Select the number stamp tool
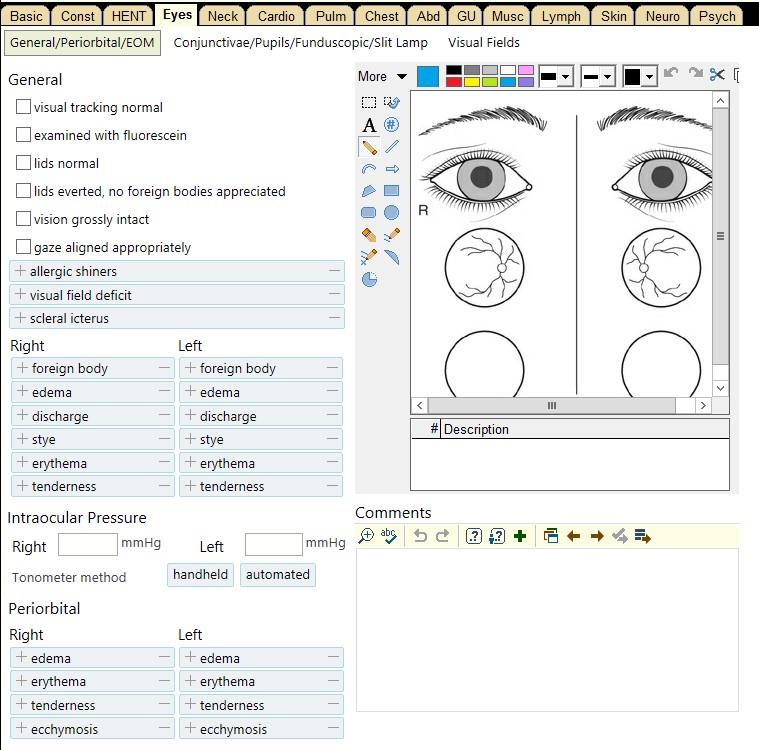The image size is (759, 750). 392,125
